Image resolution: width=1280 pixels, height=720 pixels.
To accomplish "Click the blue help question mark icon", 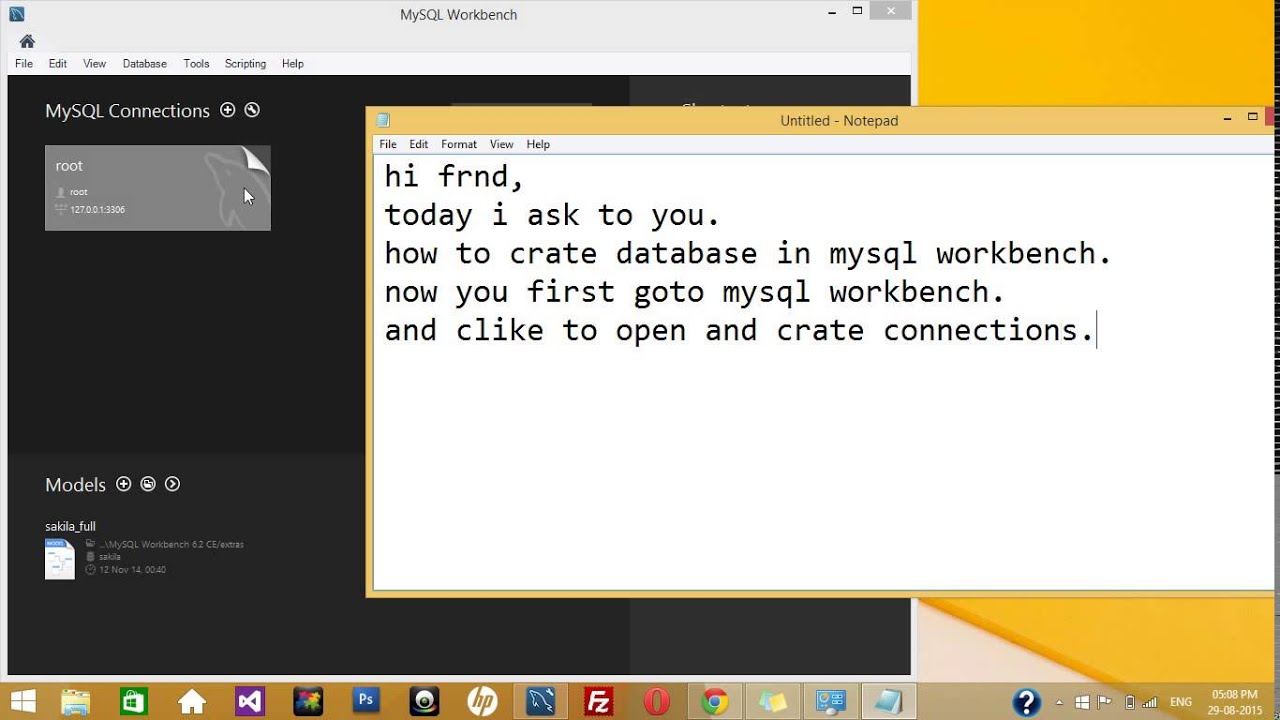I will 1028,701.
